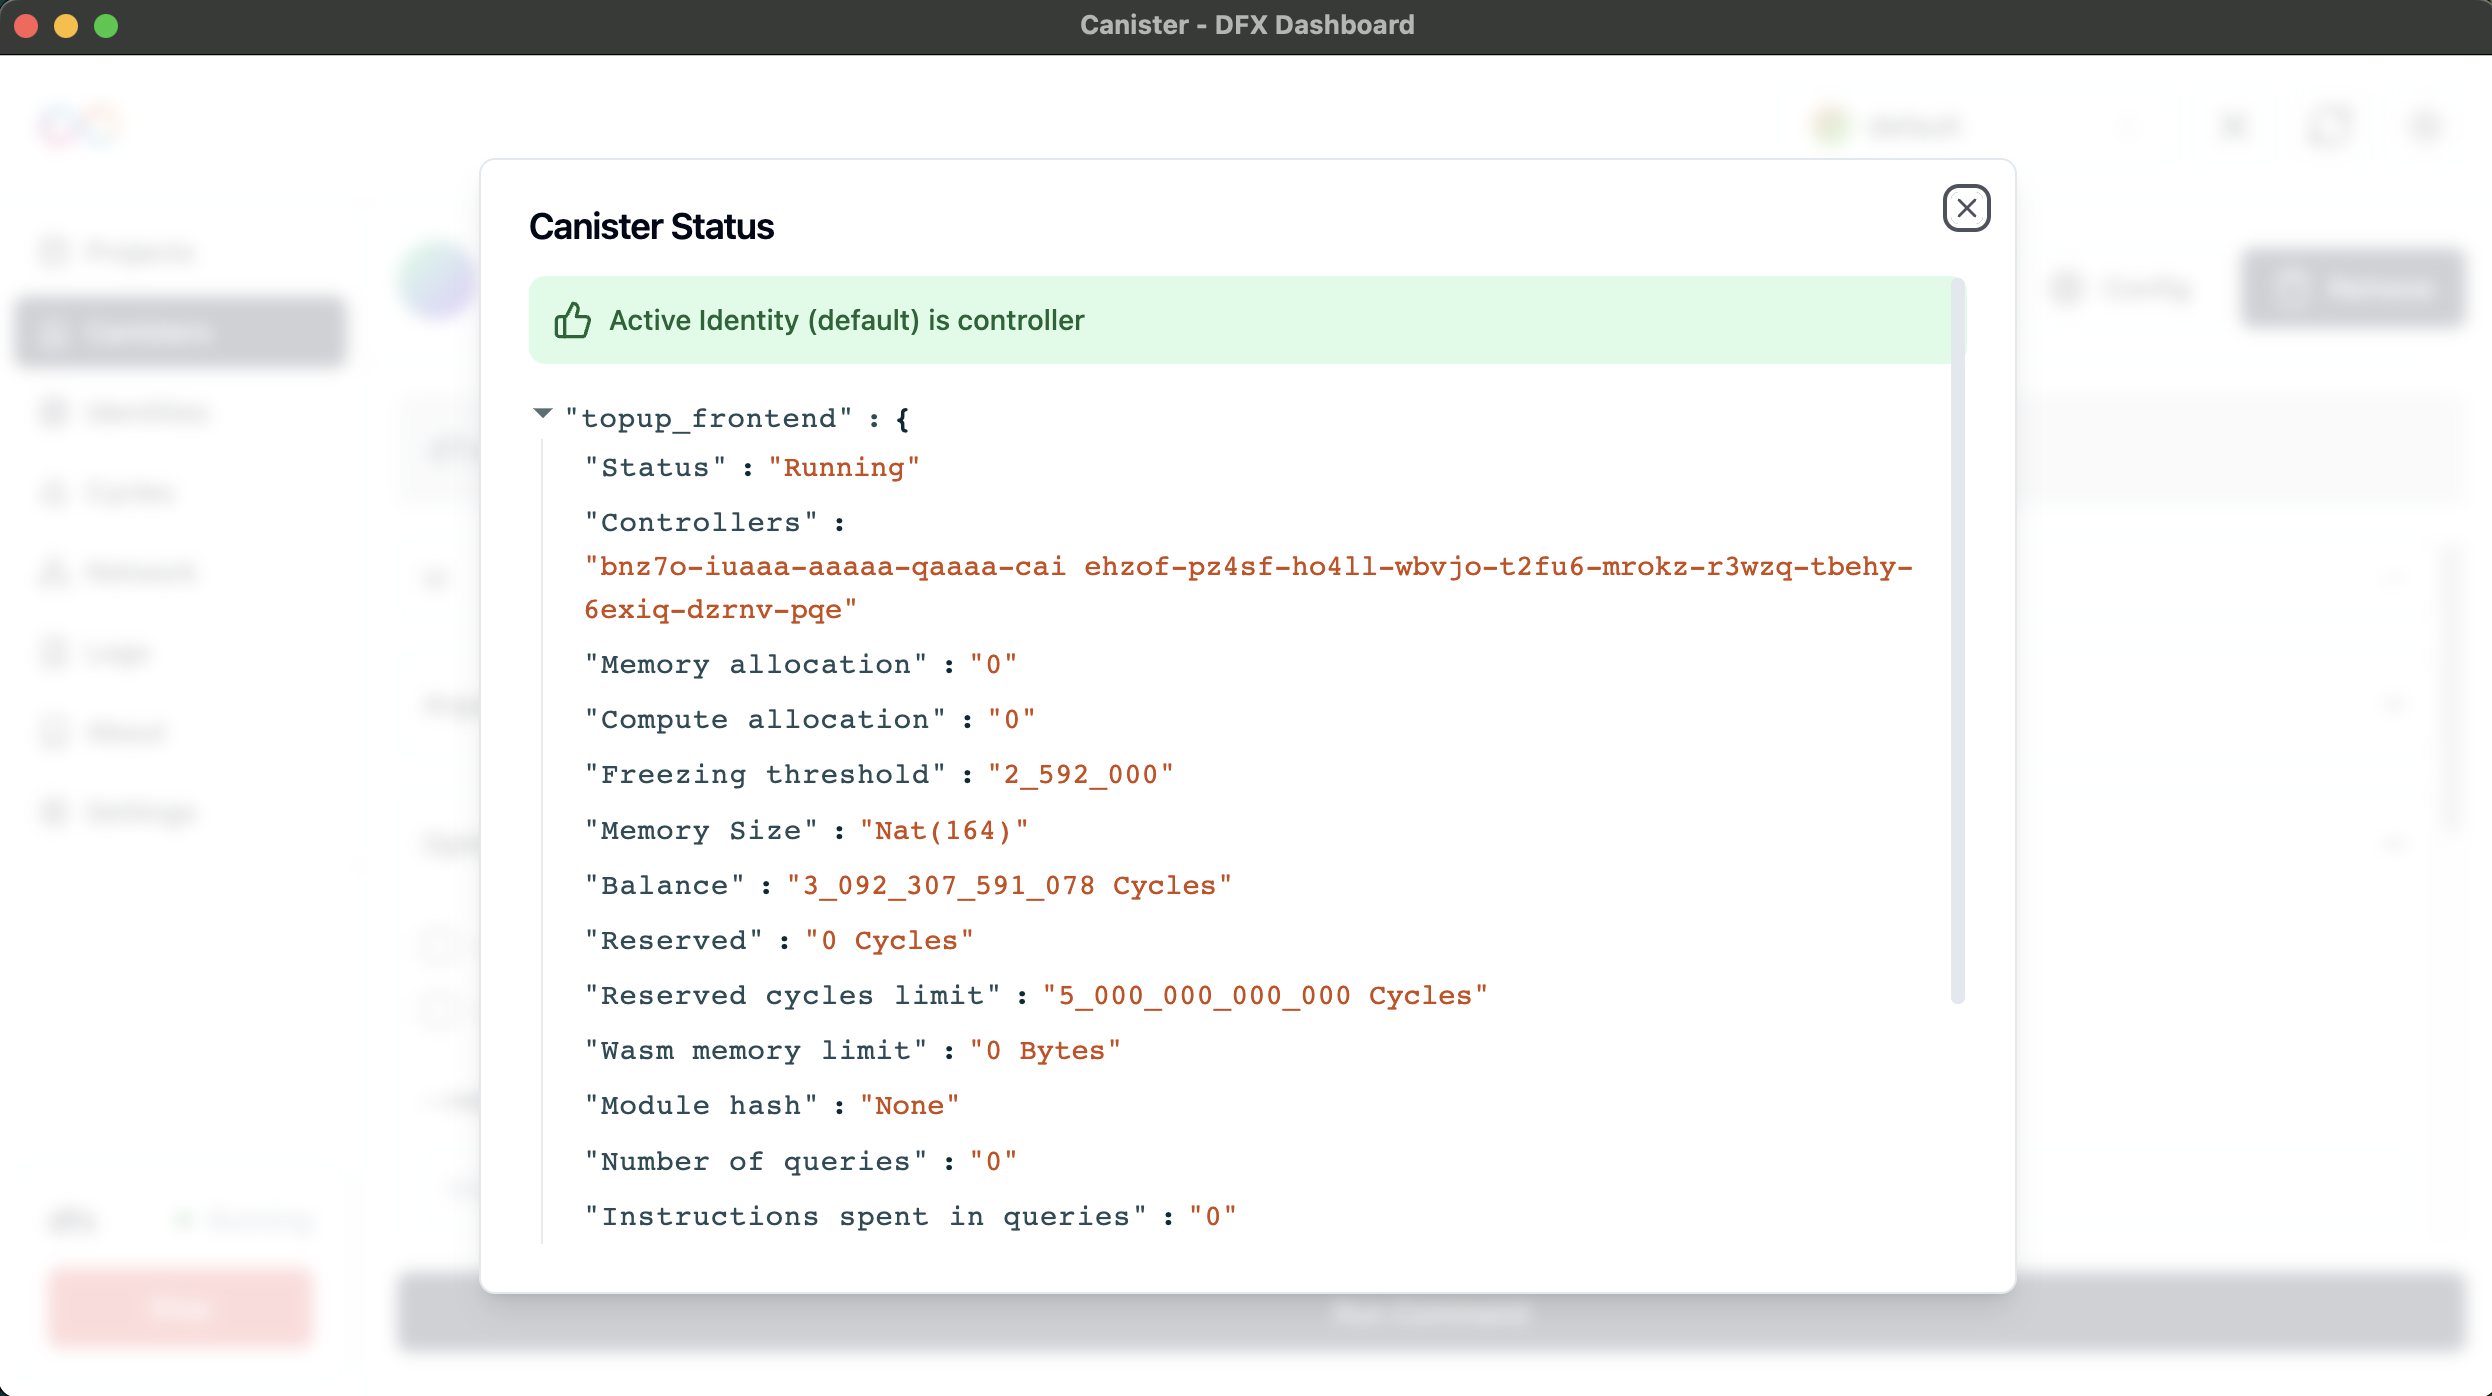This screenshot has height=1396, width=2492.
Task: Click balance value "3_092_307_591_078 Cycles"
Action: (x=1009, y=886)
